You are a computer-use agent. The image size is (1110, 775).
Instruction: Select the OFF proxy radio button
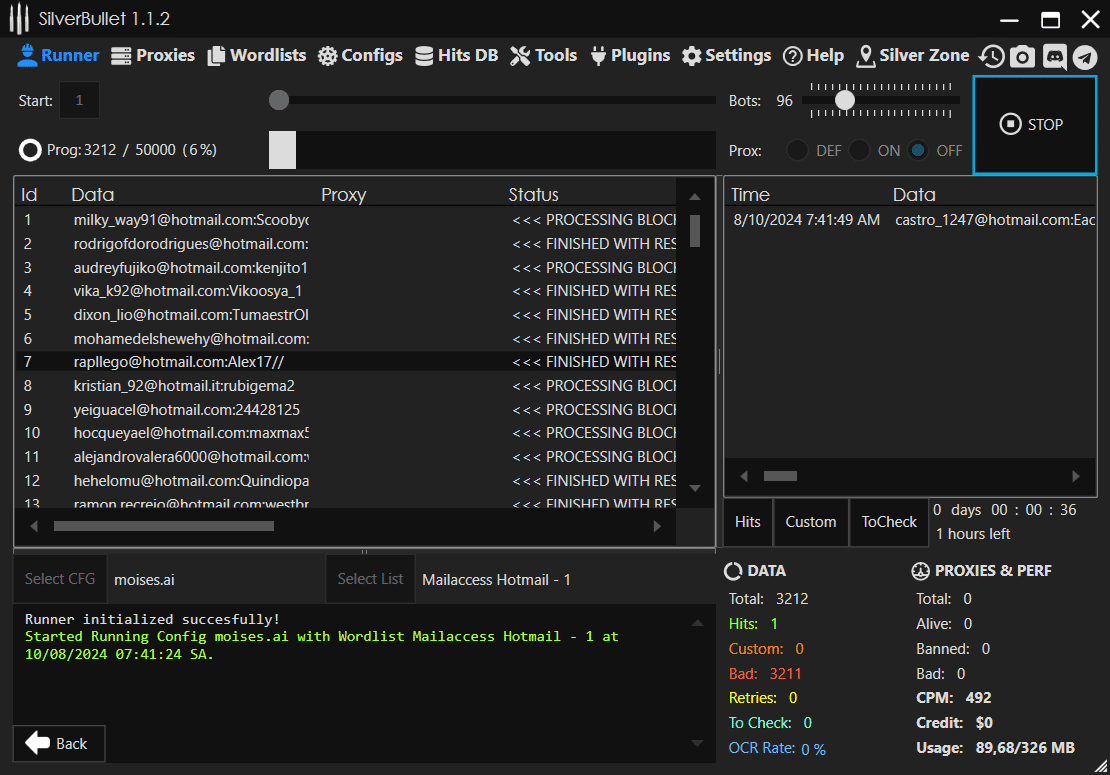click(x=919, y=150)
